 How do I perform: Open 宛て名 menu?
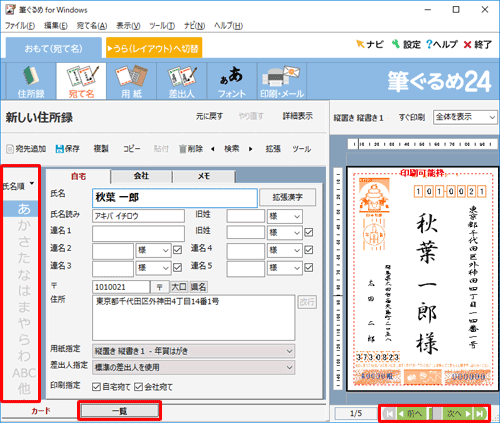click(92, 26)
